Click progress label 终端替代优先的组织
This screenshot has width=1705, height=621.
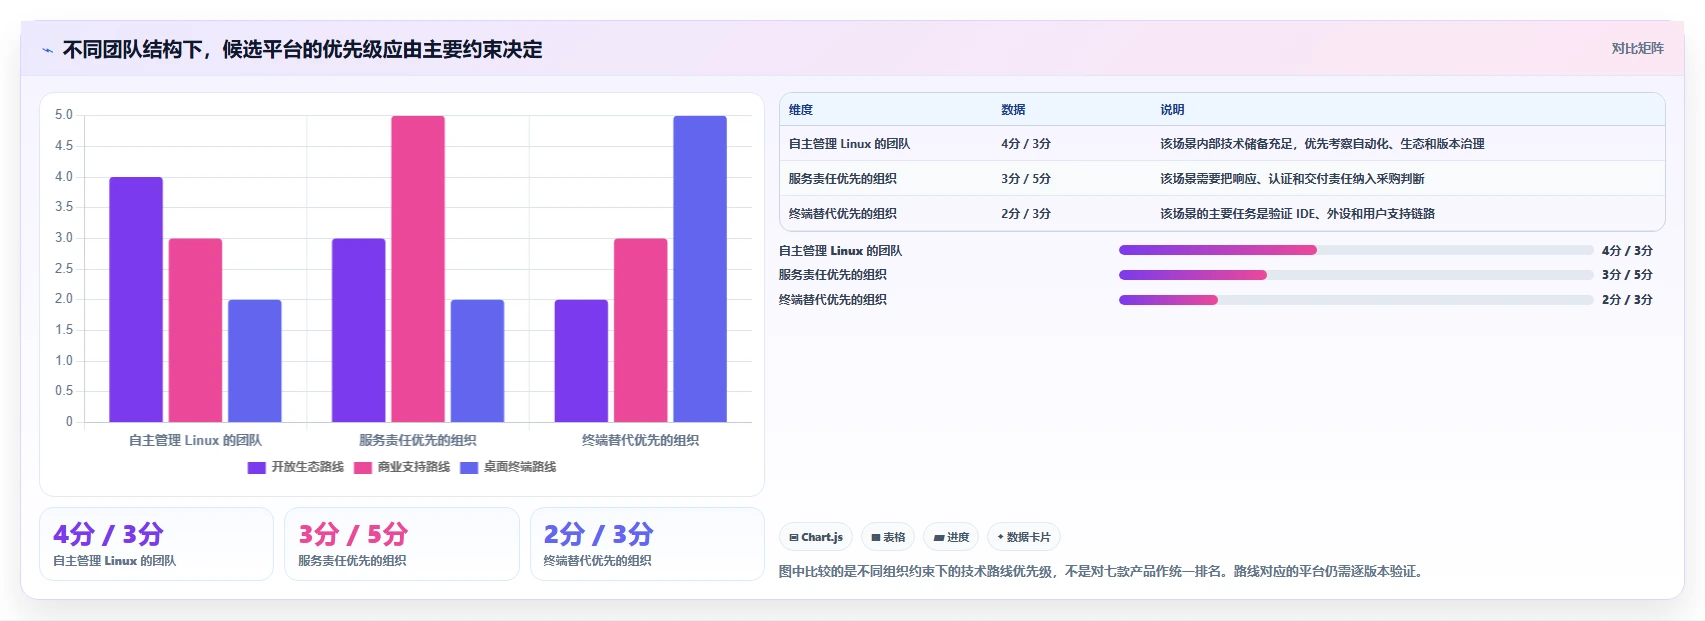(x=833, y=300)
